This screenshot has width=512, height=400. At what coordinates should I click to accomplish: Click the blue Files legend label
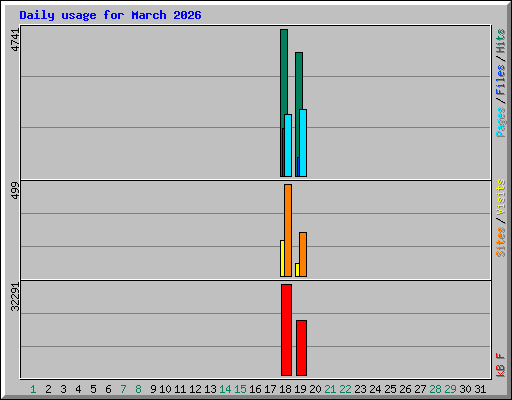tap(500, 80)
